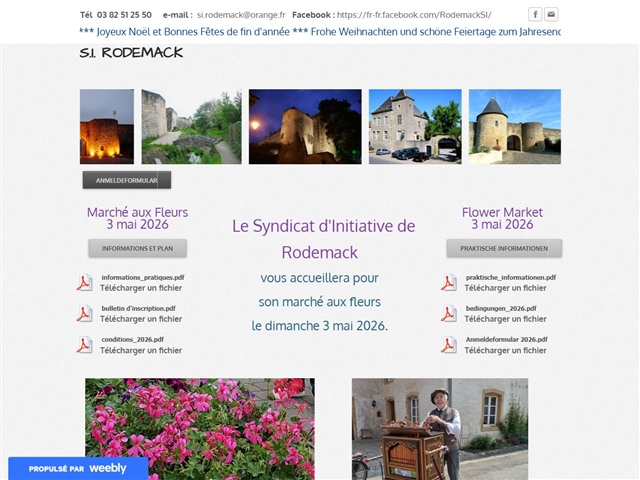Click the phone number 03 82 51 25 50

124,15
